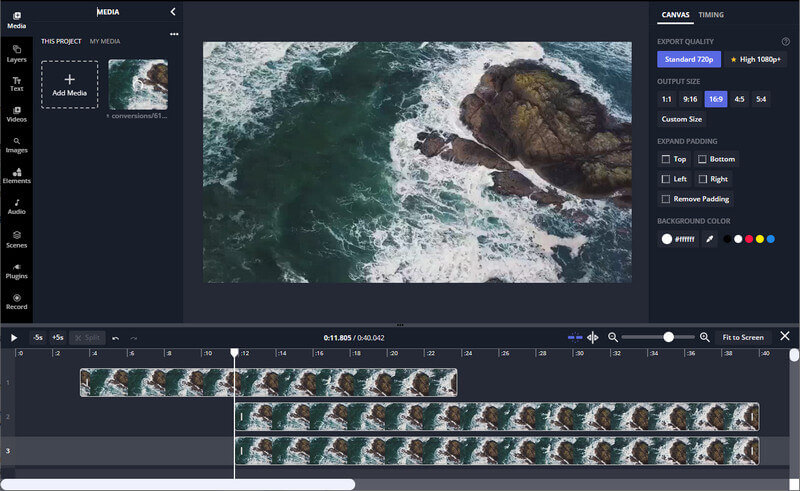Click the timeline zoom in magnifier
Viewport: 800px width, 491px height.
pyautogui.click(x=704, y=338)
